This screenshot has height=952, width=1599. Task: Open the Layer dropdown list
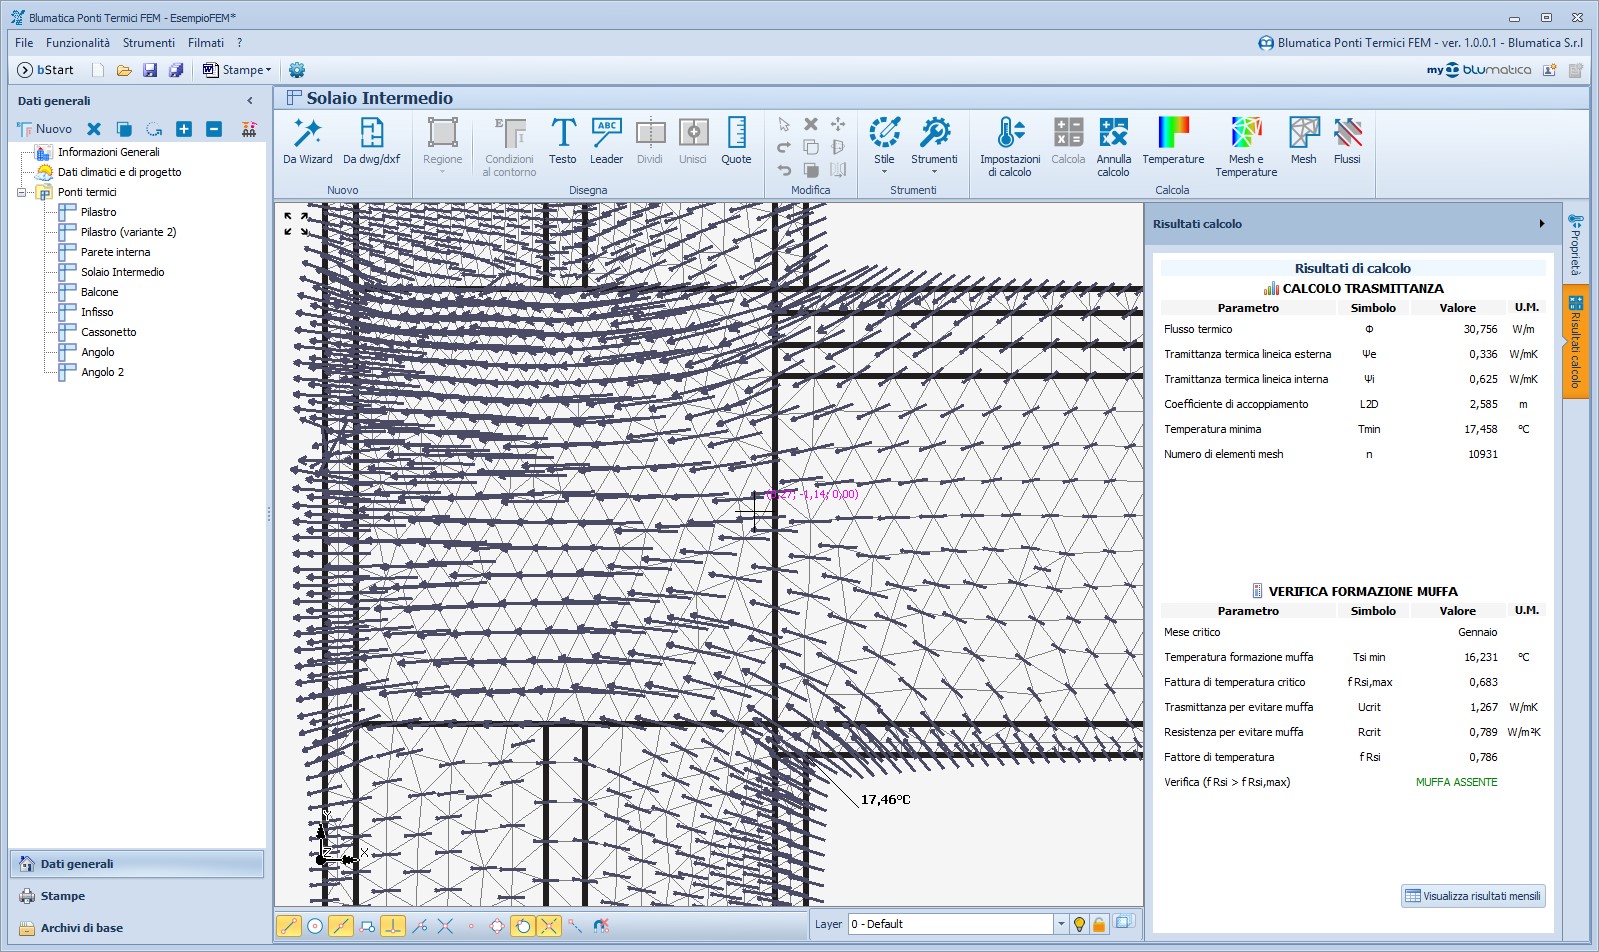point(1061,924)
